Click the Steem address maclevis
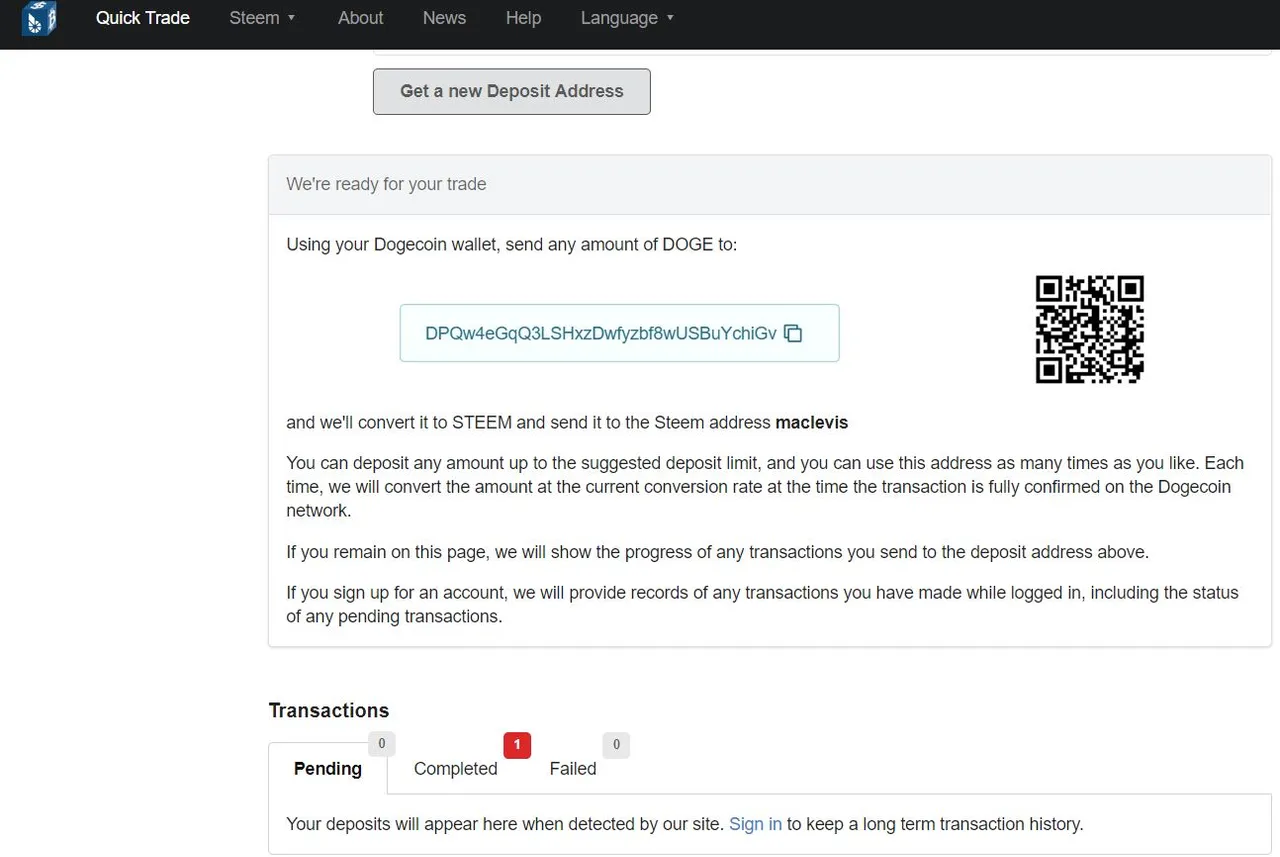 812,422
